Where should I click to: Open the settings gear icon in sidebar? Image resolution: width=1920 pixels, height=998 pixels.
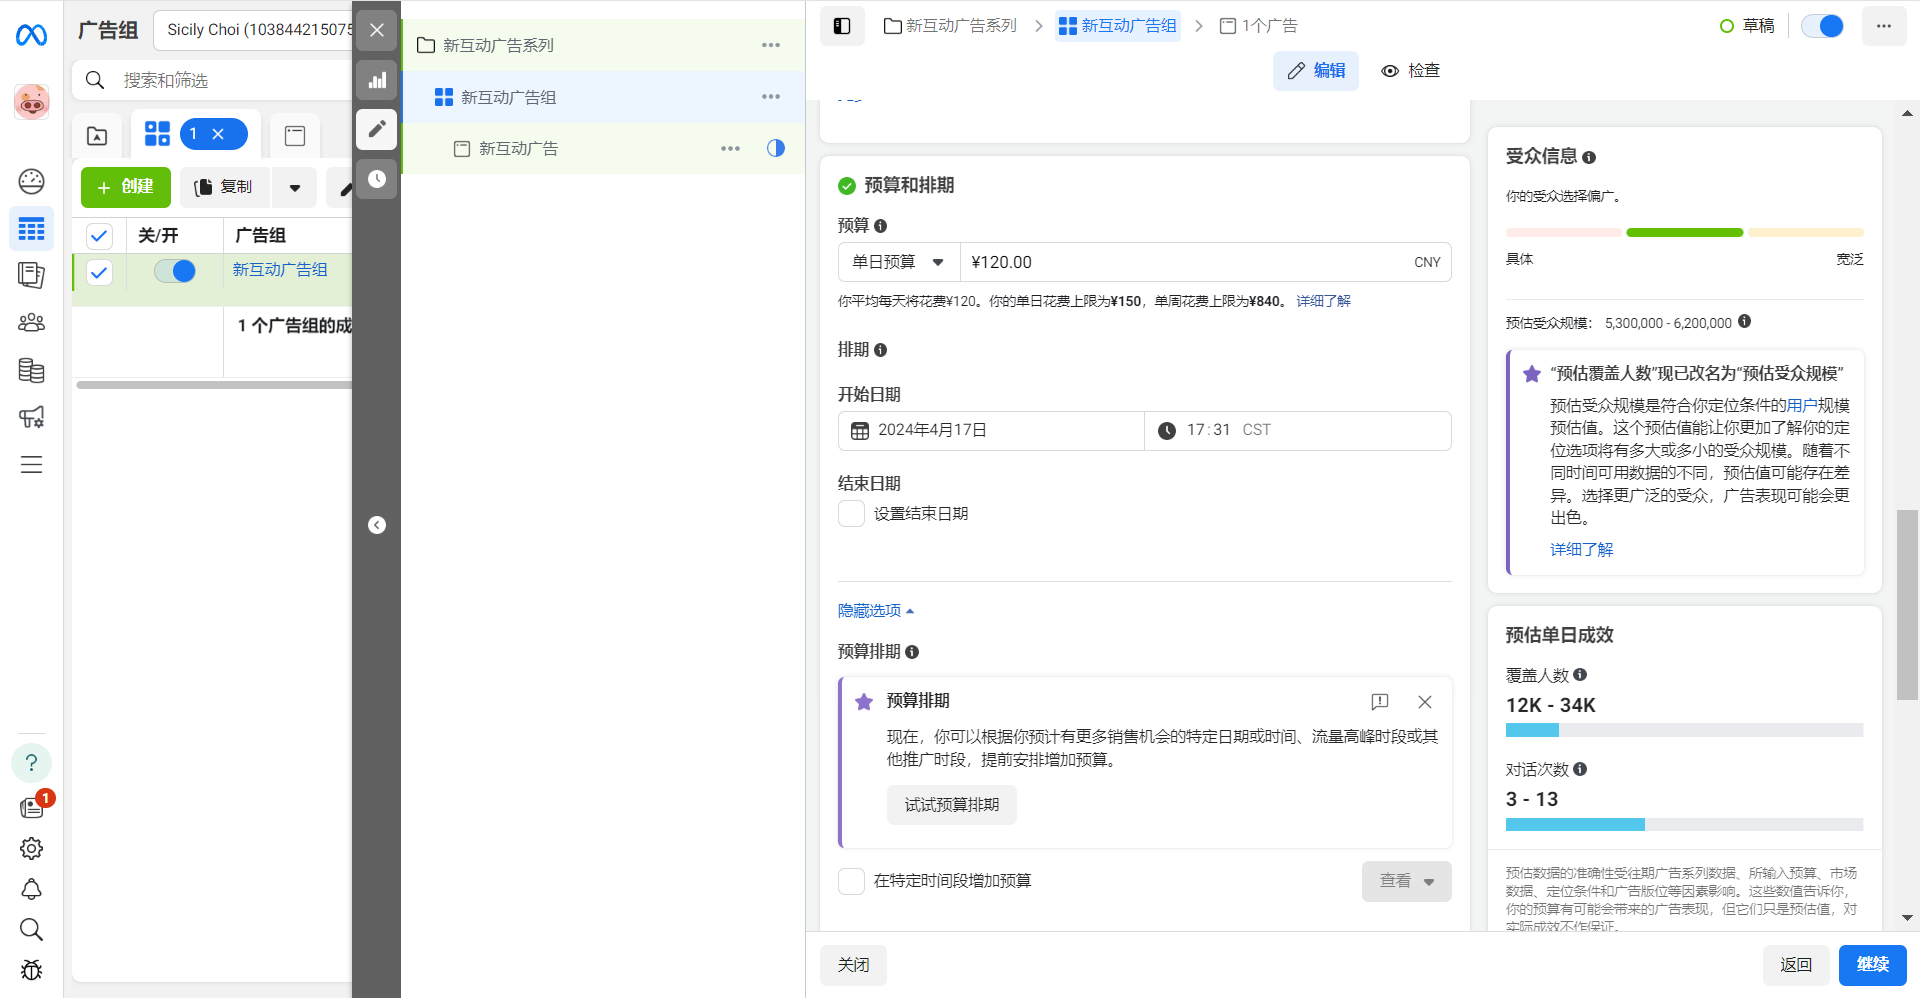(31, 848)
